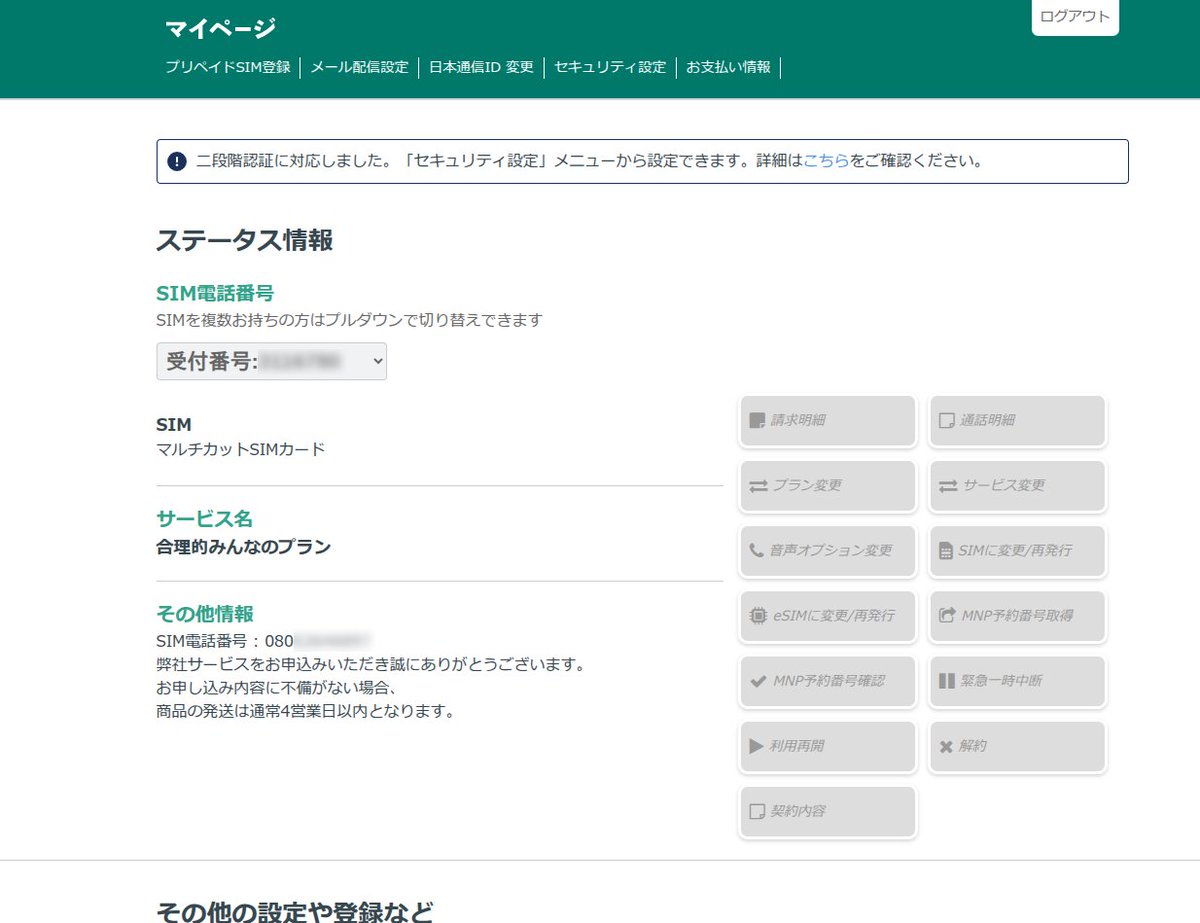Open 日本通信ID 変更 menu item
This screenshot has height=923, width=1200.
pyautogui.click(x=481, y=67)
